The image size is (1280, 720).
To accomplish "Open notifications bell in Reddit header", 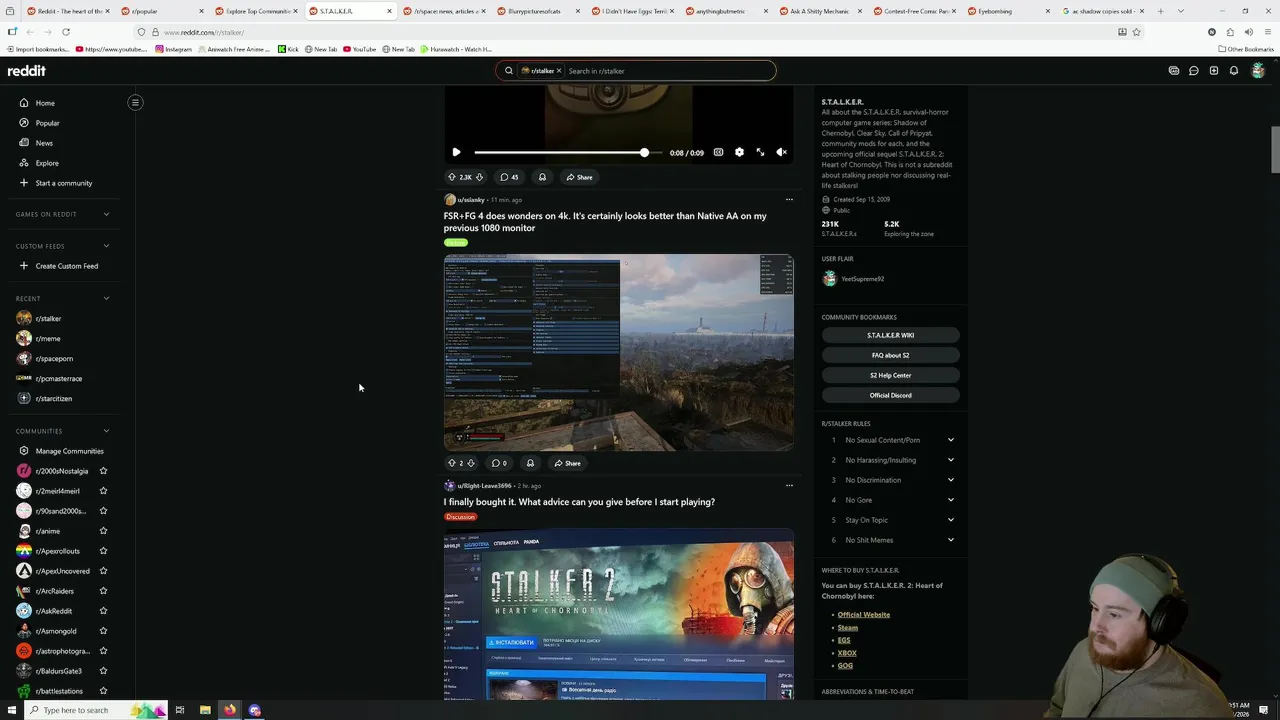I will click(1234, 71).
